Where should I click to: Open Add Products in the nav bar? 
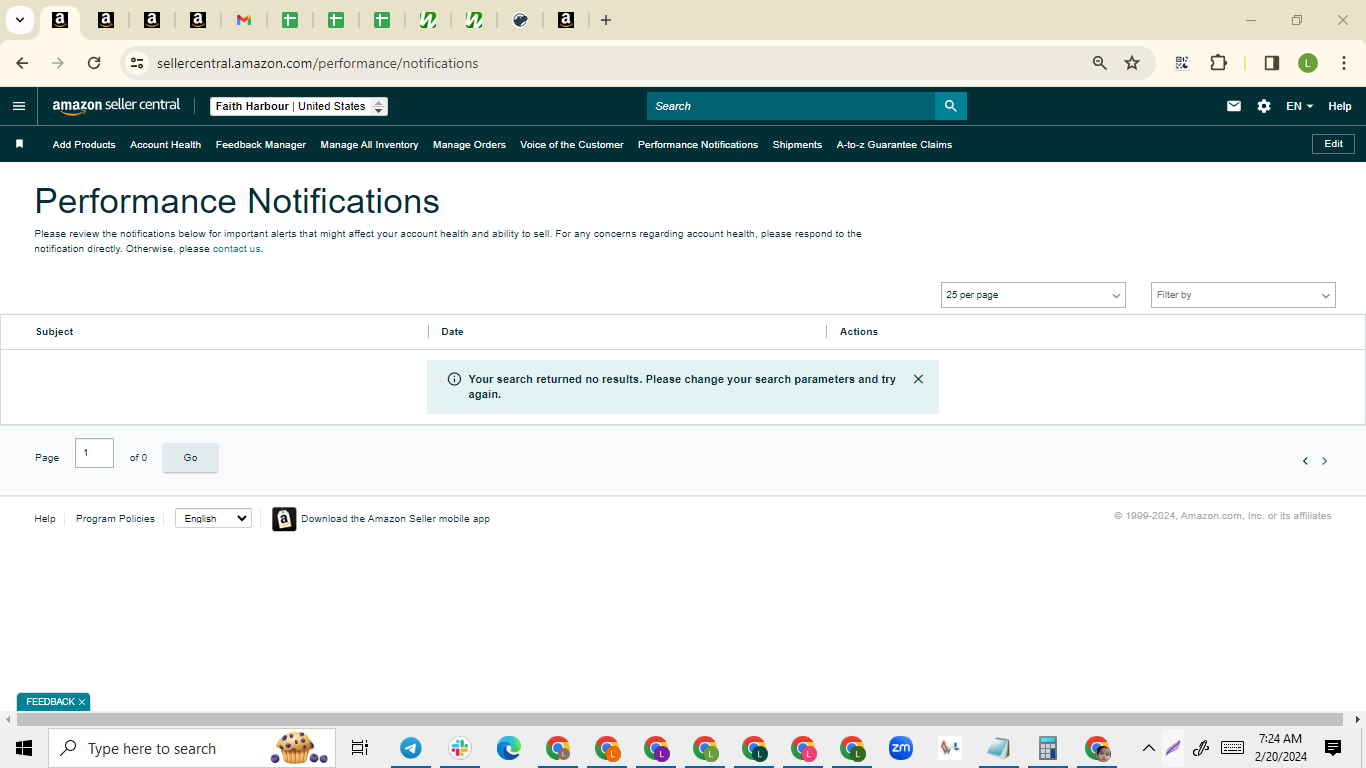[x=84, y=145]
